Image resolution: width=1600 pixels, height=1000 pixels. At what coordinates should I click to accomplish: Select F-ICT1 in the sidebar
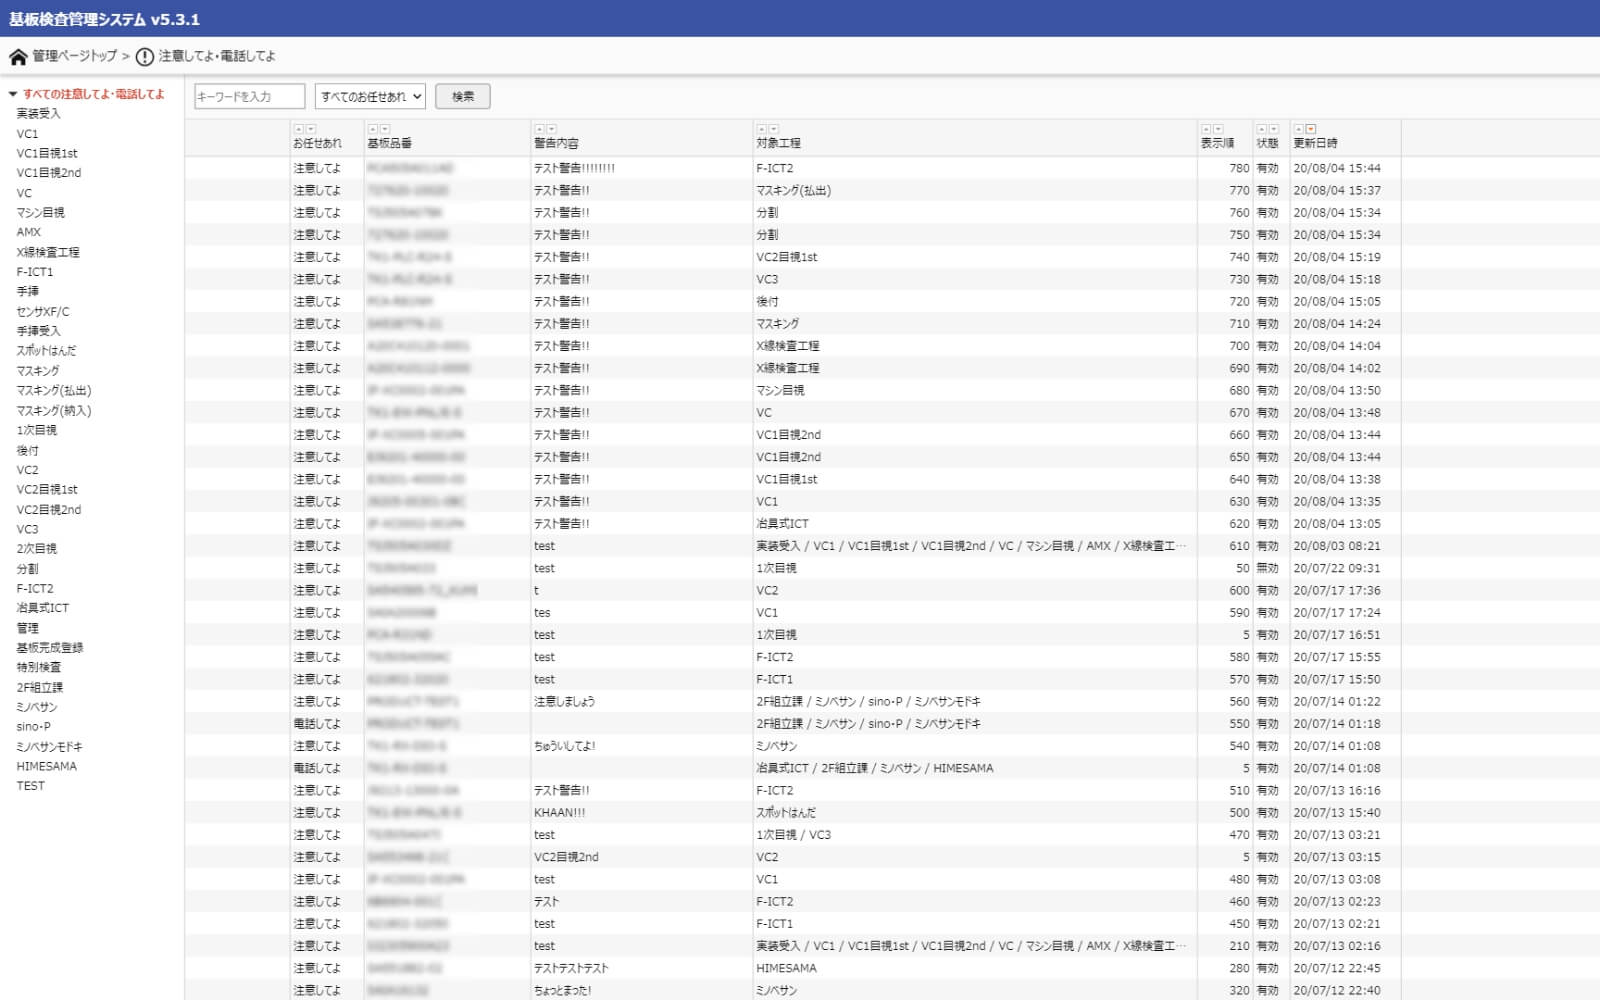(35, 272)
